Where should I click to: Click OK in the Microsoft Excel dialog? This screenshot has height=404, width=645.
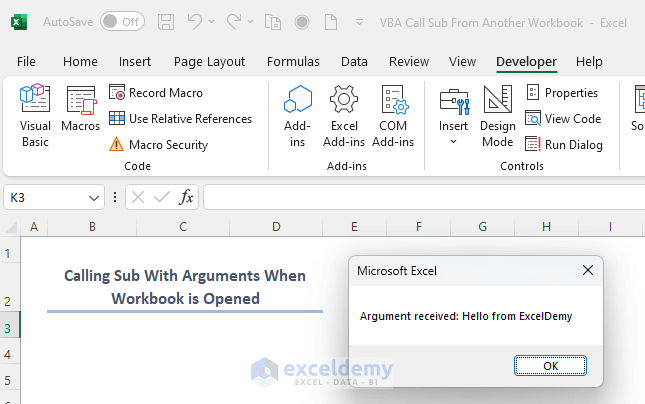coord(550,366)
